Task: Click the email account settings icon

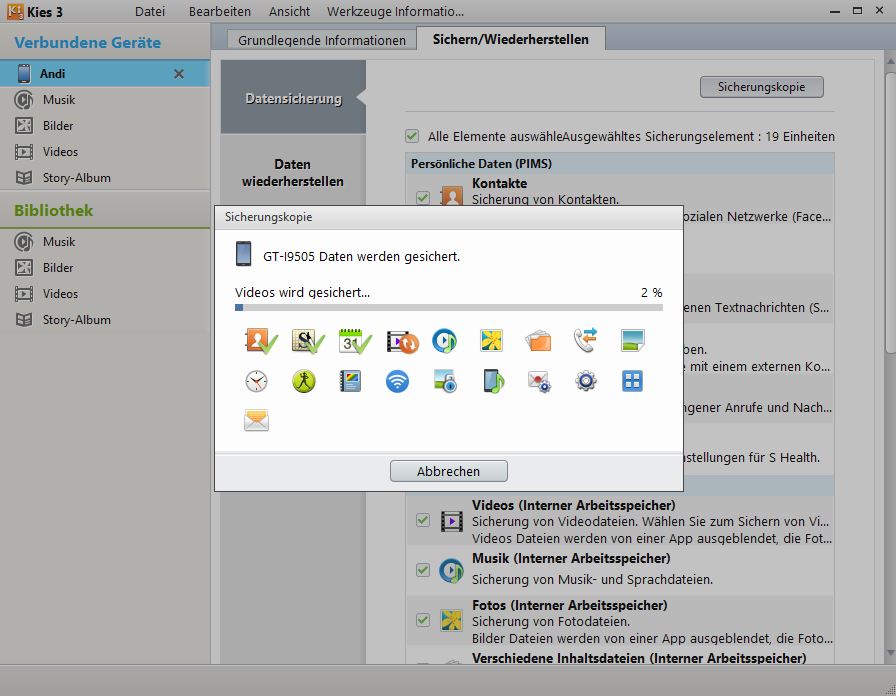Action: click(x=539, y=382)
